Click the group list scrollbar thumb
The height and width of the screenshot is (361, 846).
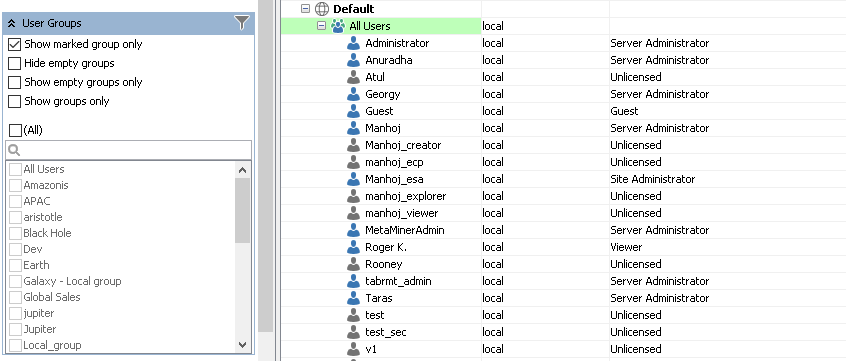point(242,210)
